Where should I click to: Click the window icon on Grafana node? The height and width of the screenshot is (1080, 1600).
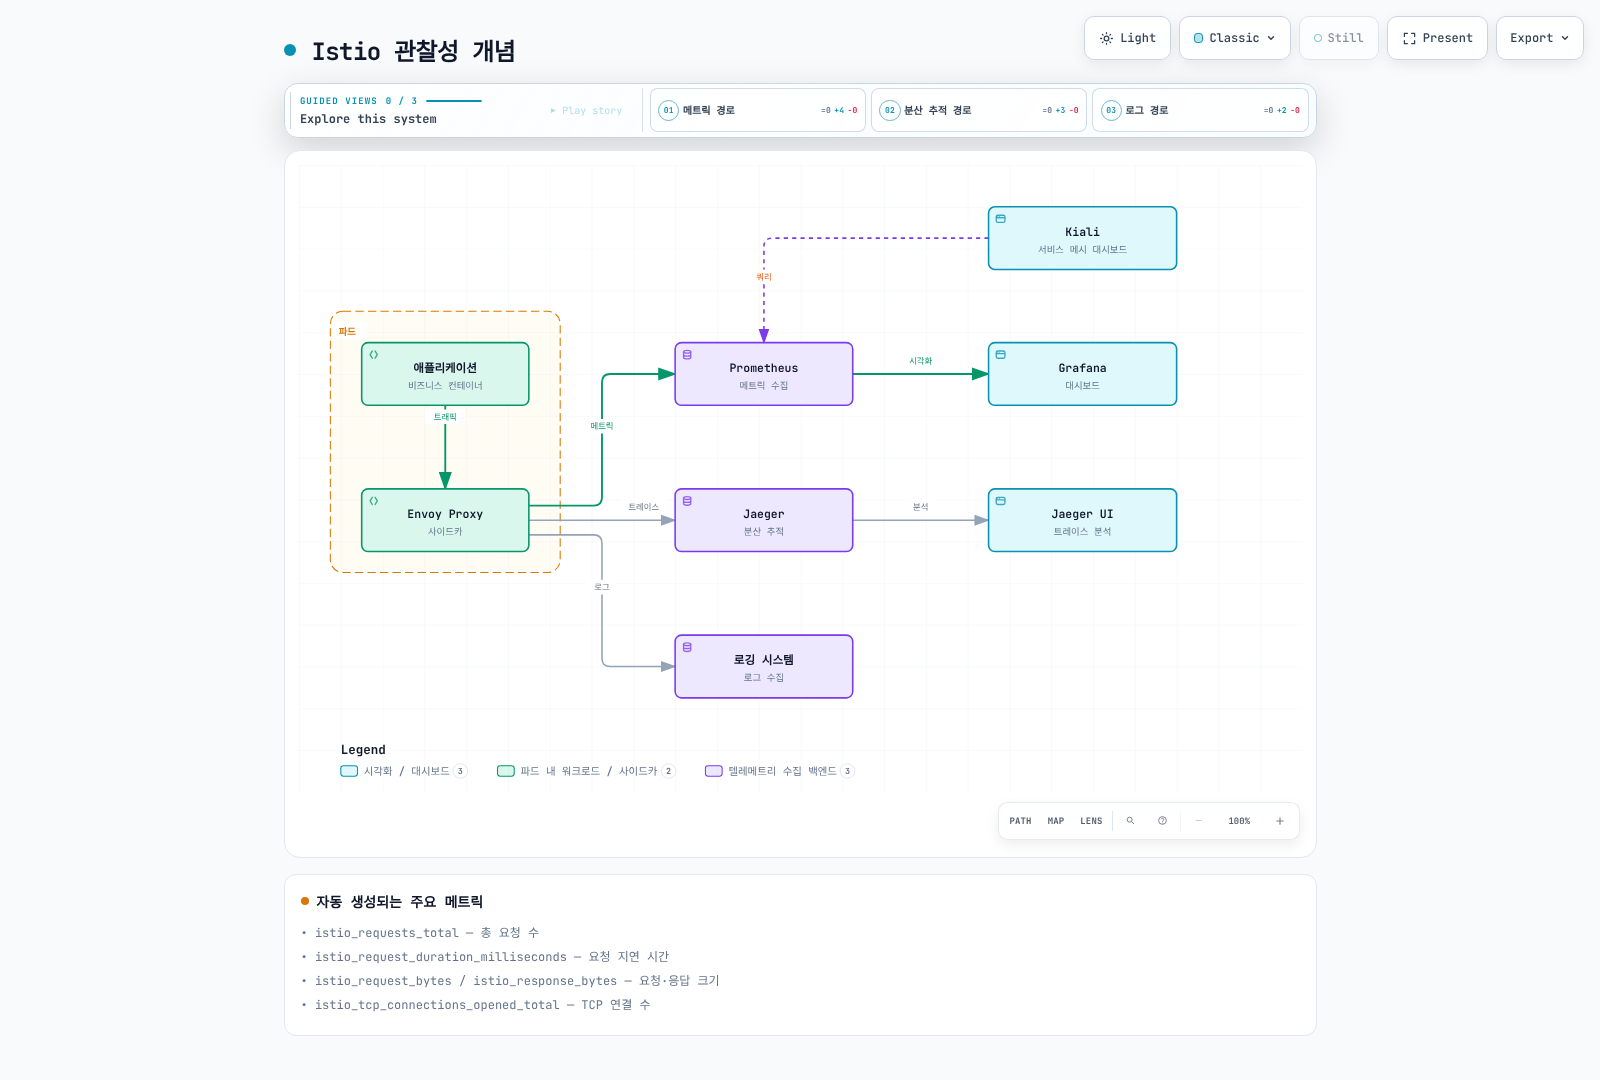(1000, 354)
